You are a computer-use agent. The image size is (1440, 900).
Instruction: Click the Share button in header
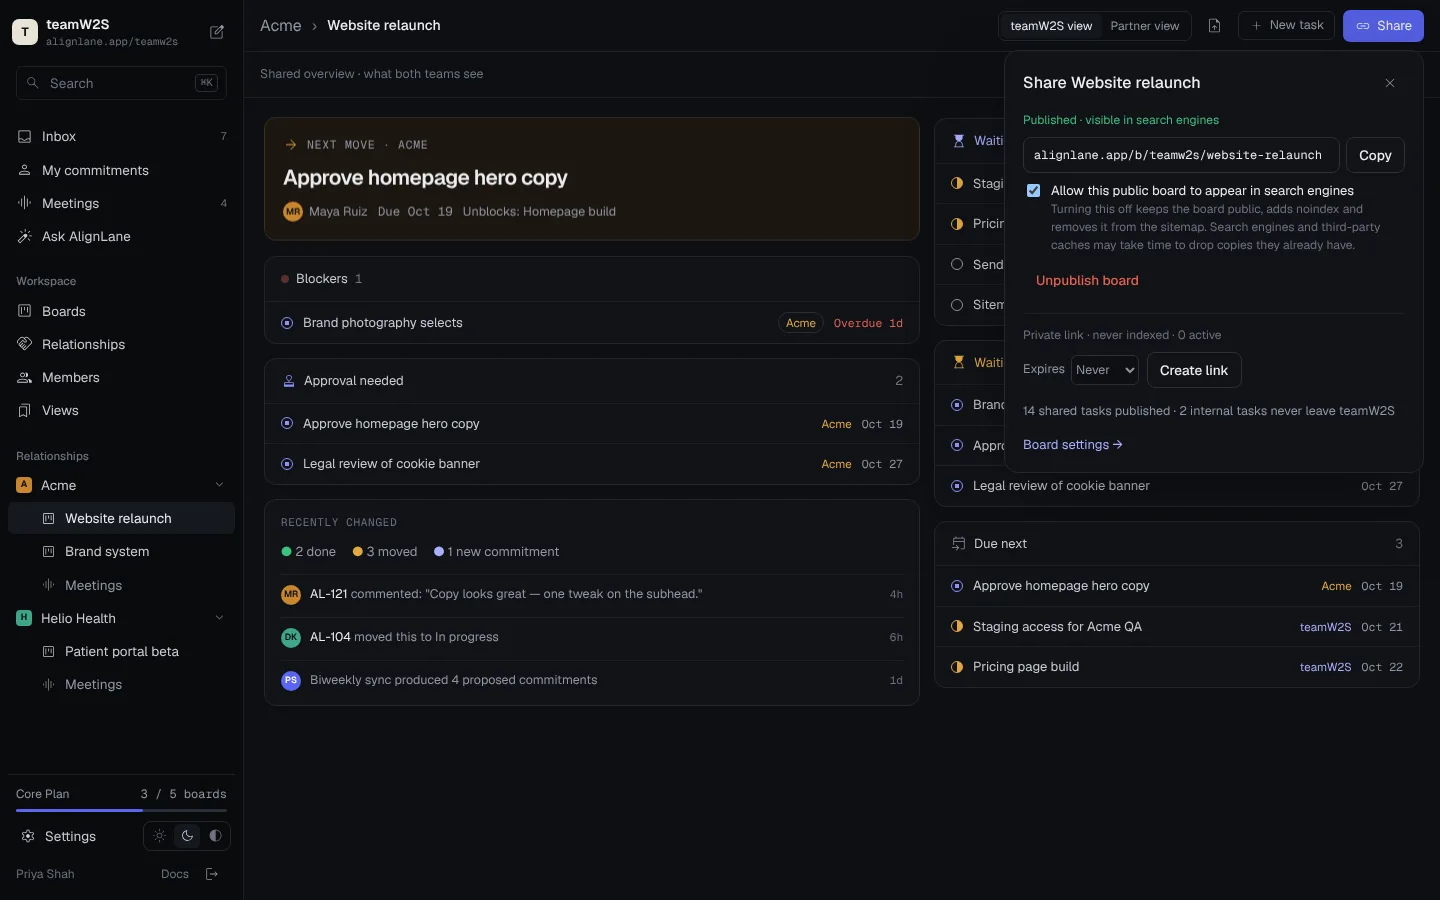click(1383, 26)
